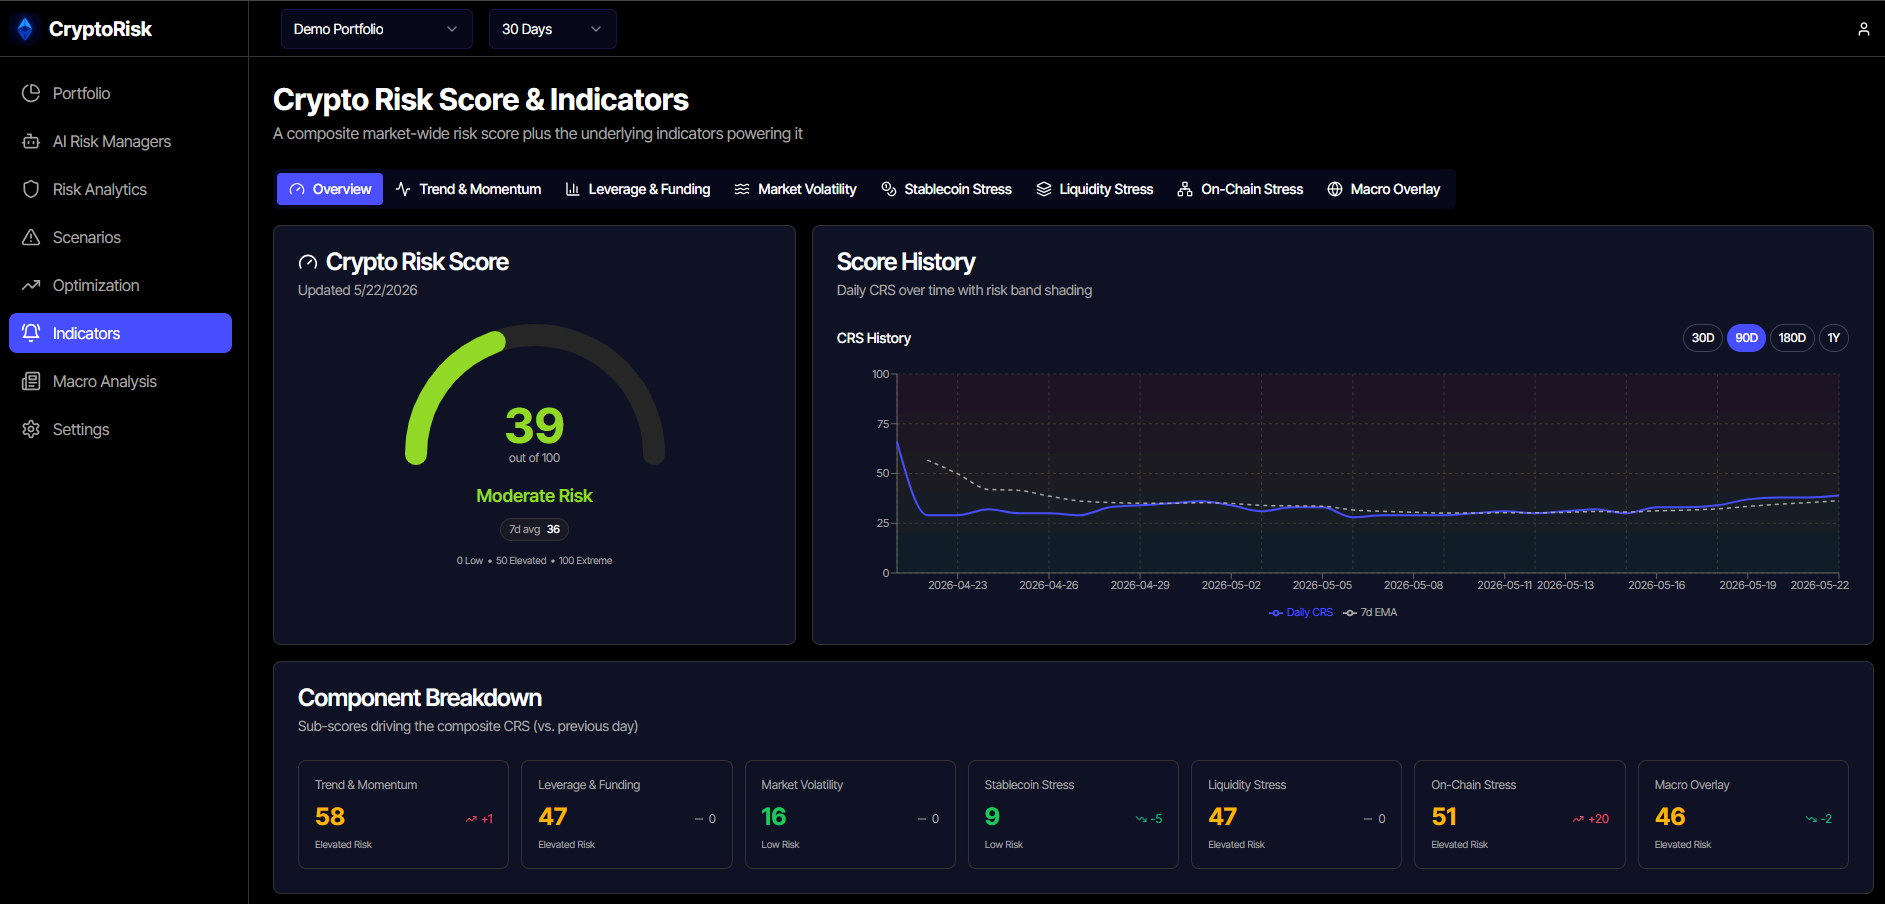
Task: Open the Leverage & Funding tab
Action: tap(638, 189)
